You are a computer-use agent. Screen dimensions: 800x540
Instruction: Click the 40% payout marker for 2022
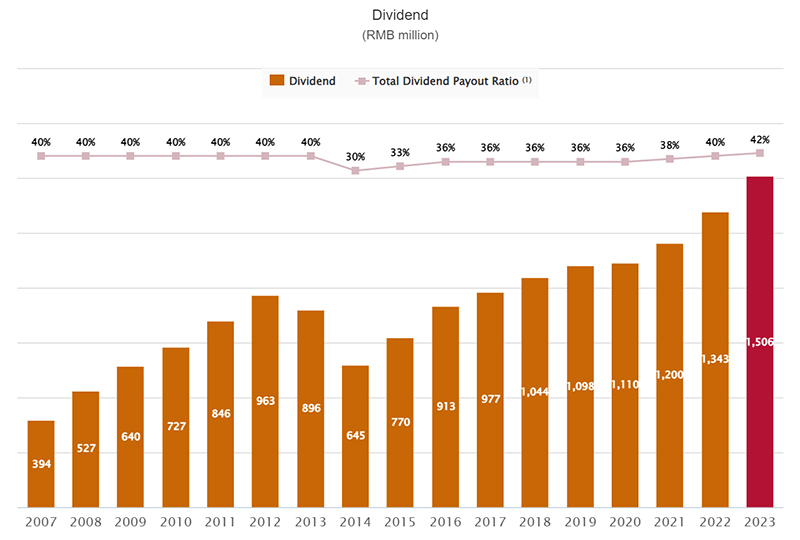[715, 156]
